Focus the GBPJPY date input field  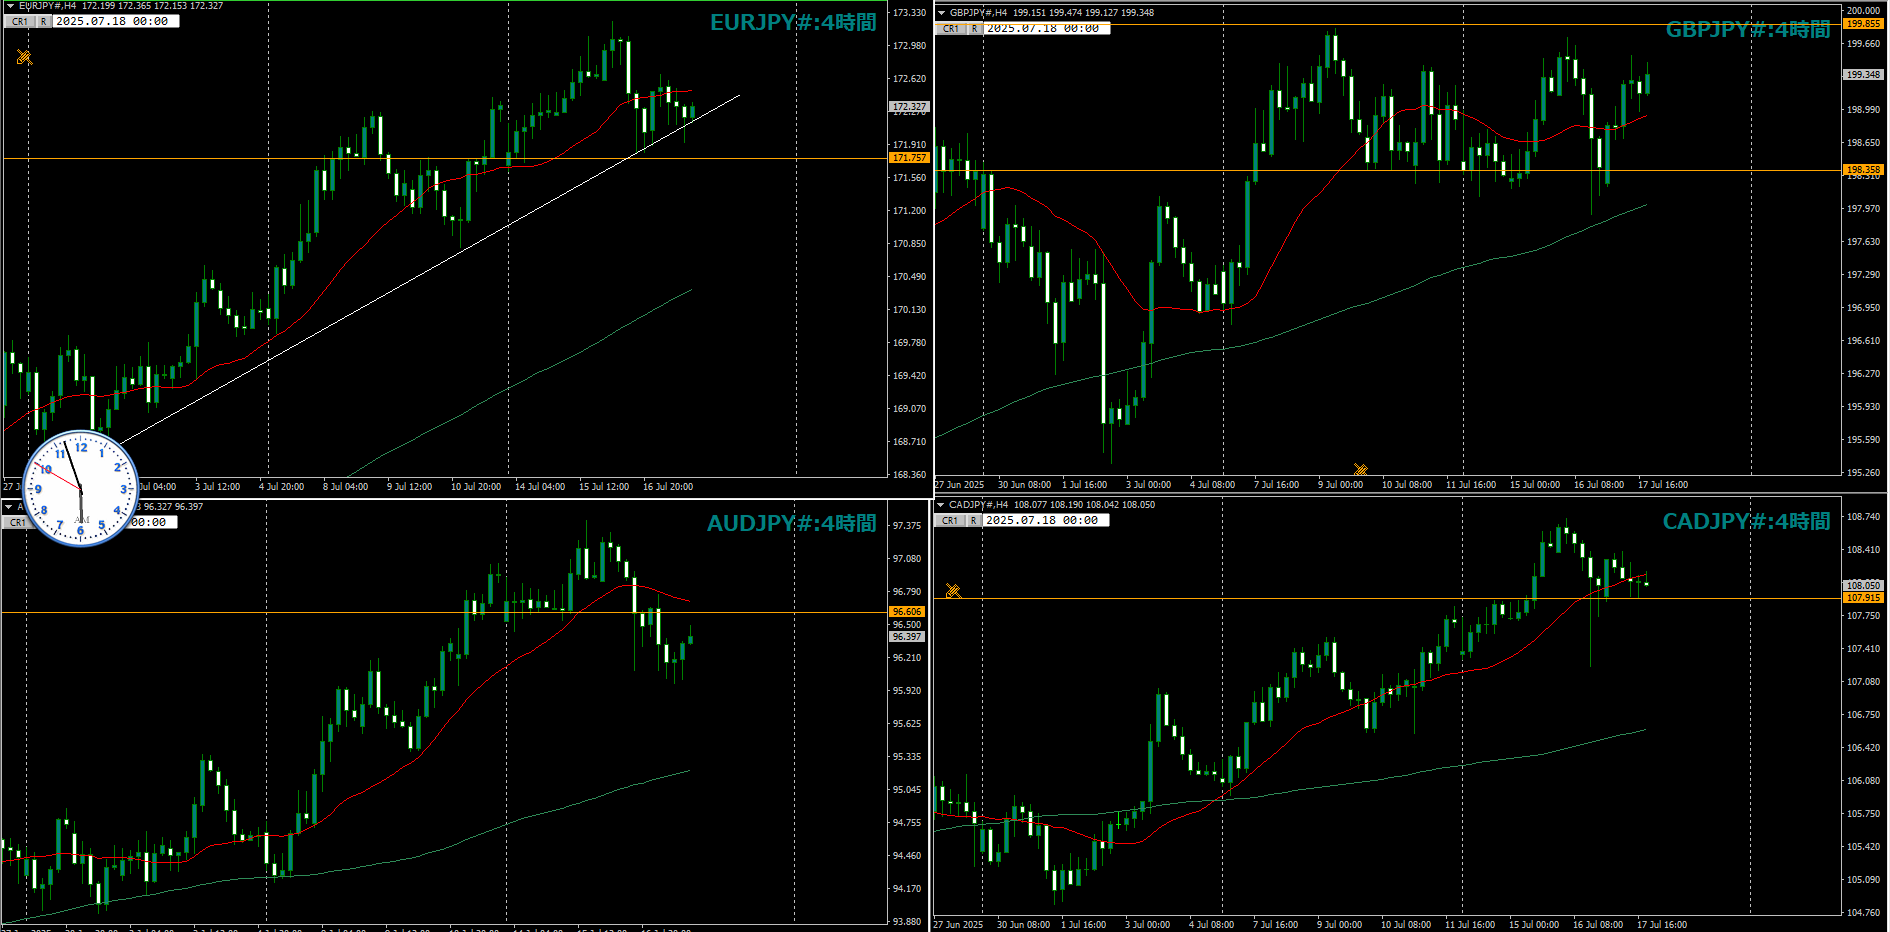click(x=1046, y=29)
